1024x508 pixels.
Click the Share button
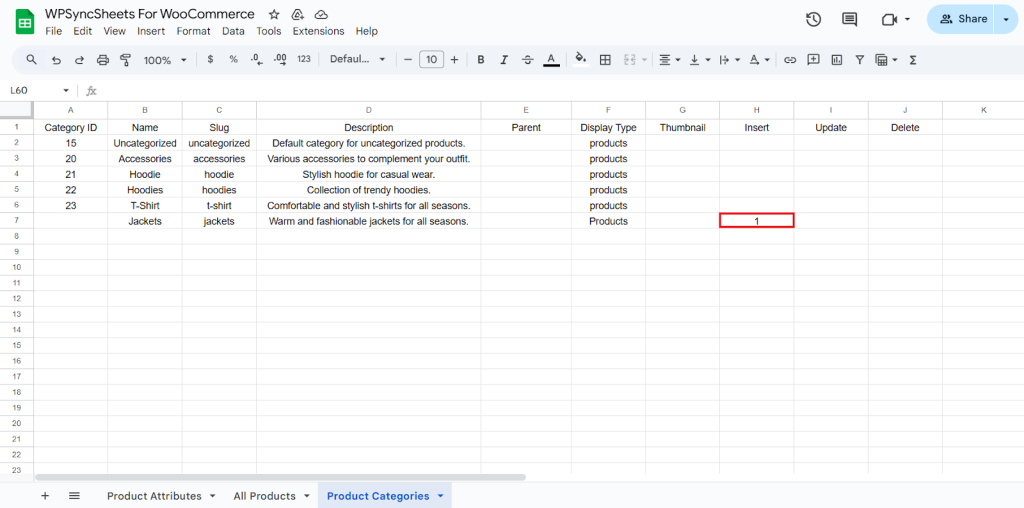pyautogui.click(x=962, y=20)
